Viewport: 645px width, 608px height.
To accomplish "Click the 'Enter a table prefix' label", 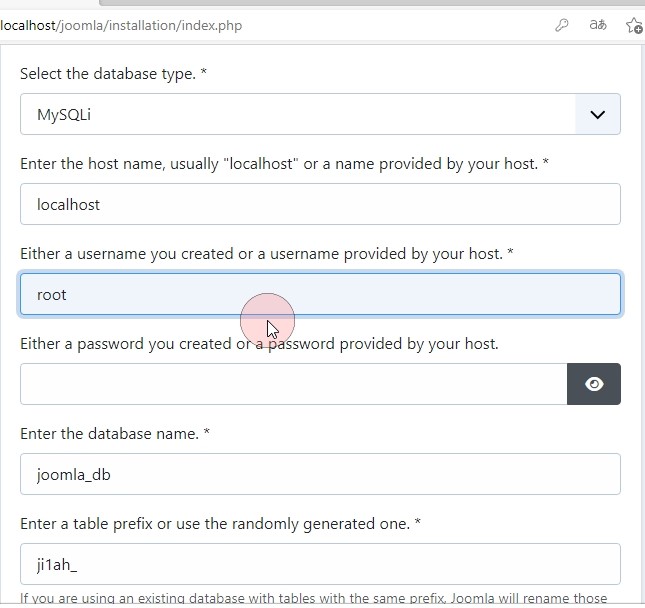I will (220, 524).
